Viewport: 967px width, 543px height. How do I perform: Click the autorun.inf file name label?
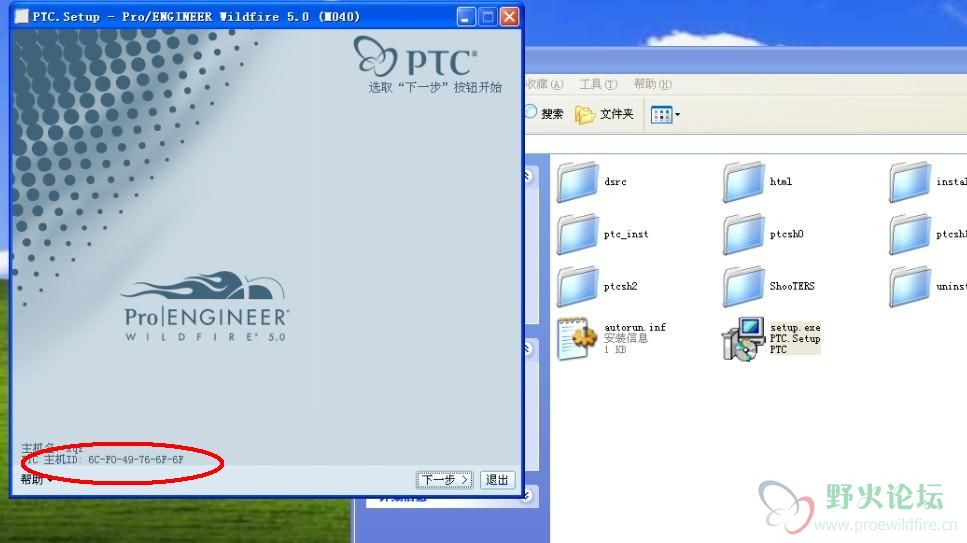[635, 328]
